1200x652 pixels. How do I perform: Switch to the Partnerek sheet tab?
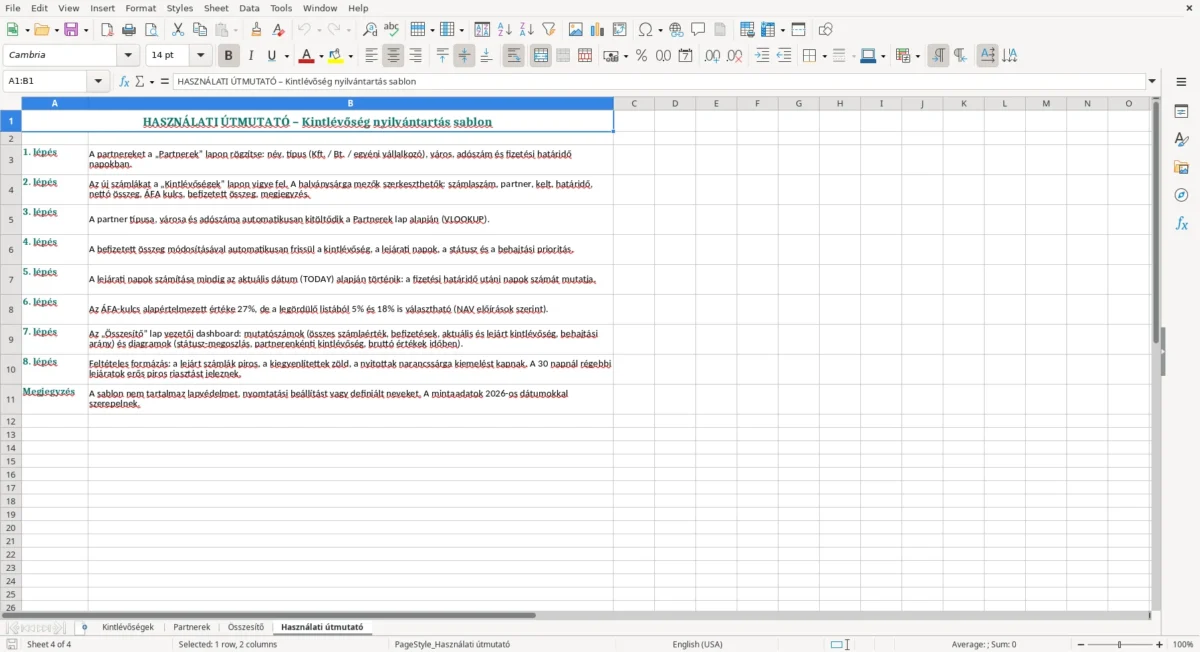[x=192, y=627]
